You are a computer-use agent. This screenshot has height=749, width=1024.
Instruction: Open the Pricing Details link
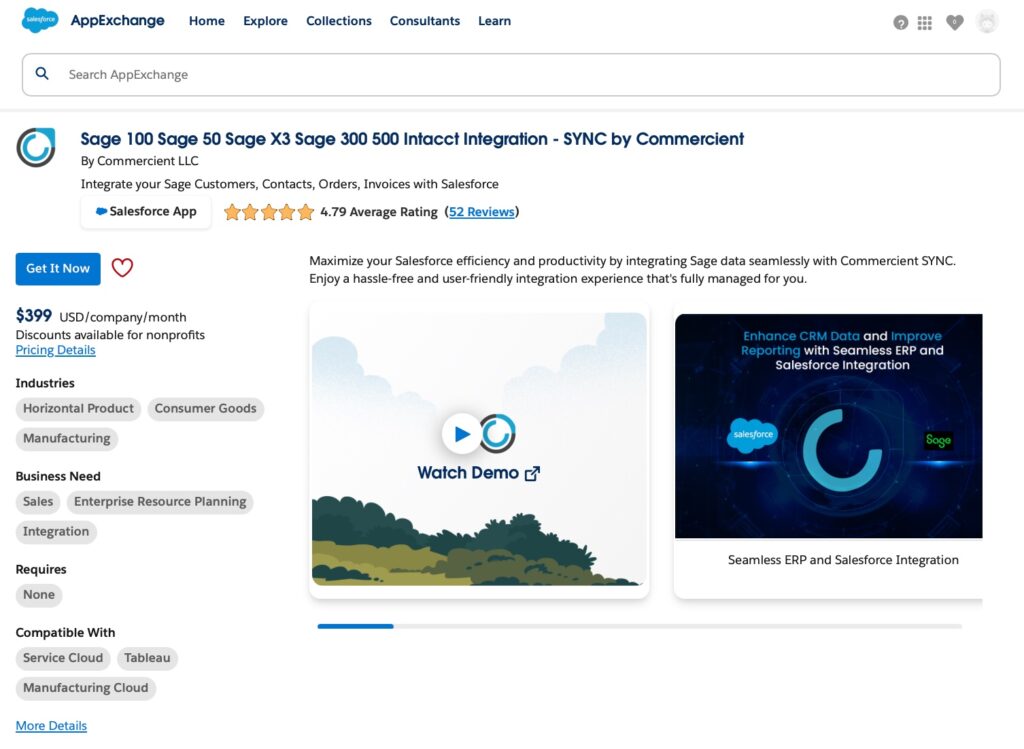point(56,350)
